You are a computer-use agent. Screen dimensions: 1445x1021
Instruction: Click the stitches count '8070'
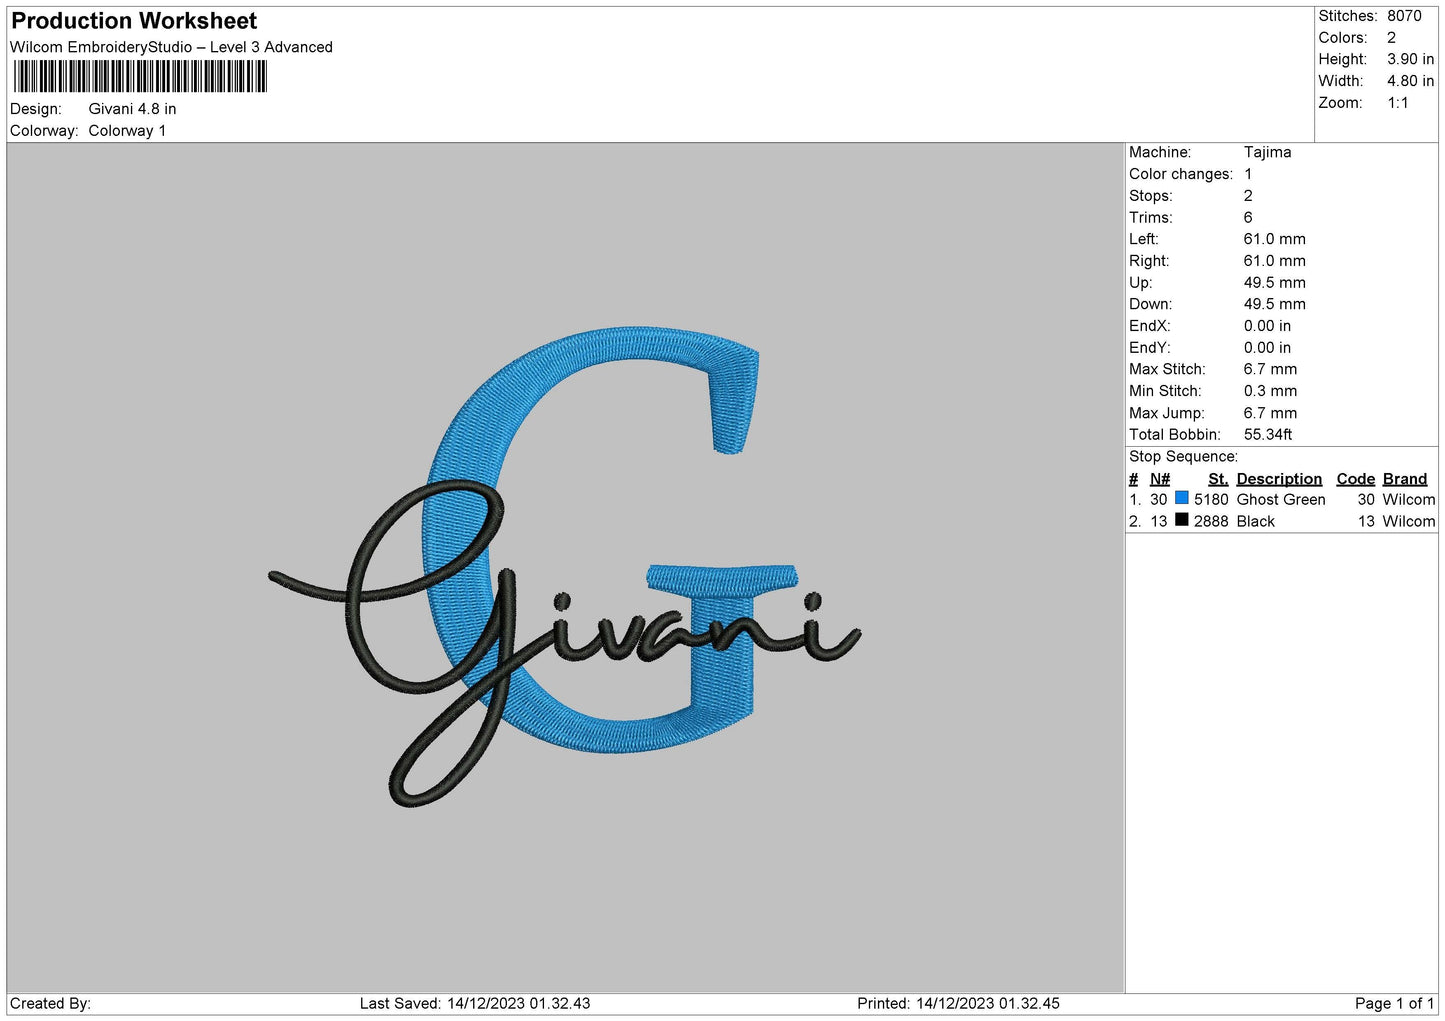click(1404, 16)
